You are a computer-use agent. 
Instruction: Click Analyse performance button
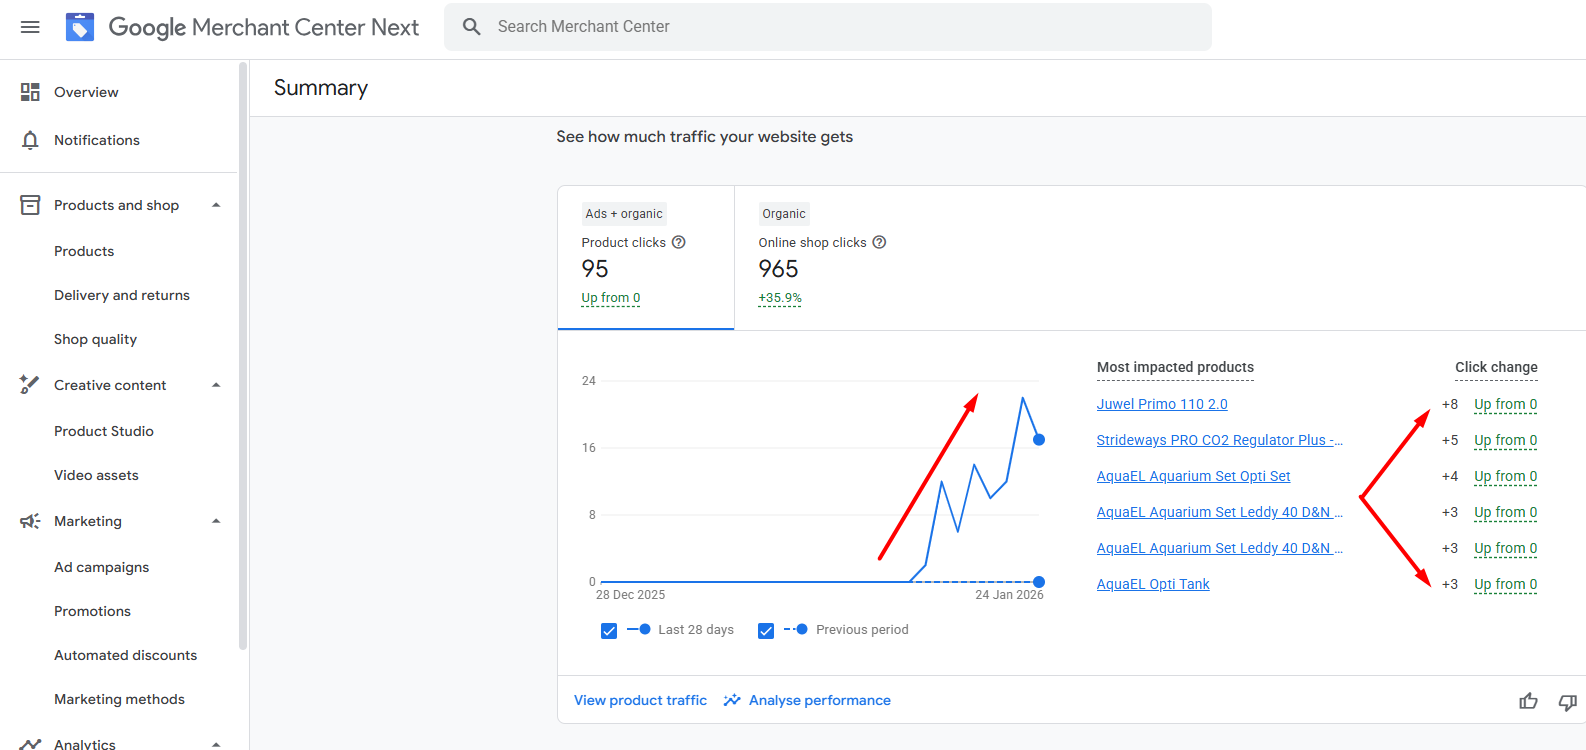coord(808,700)
